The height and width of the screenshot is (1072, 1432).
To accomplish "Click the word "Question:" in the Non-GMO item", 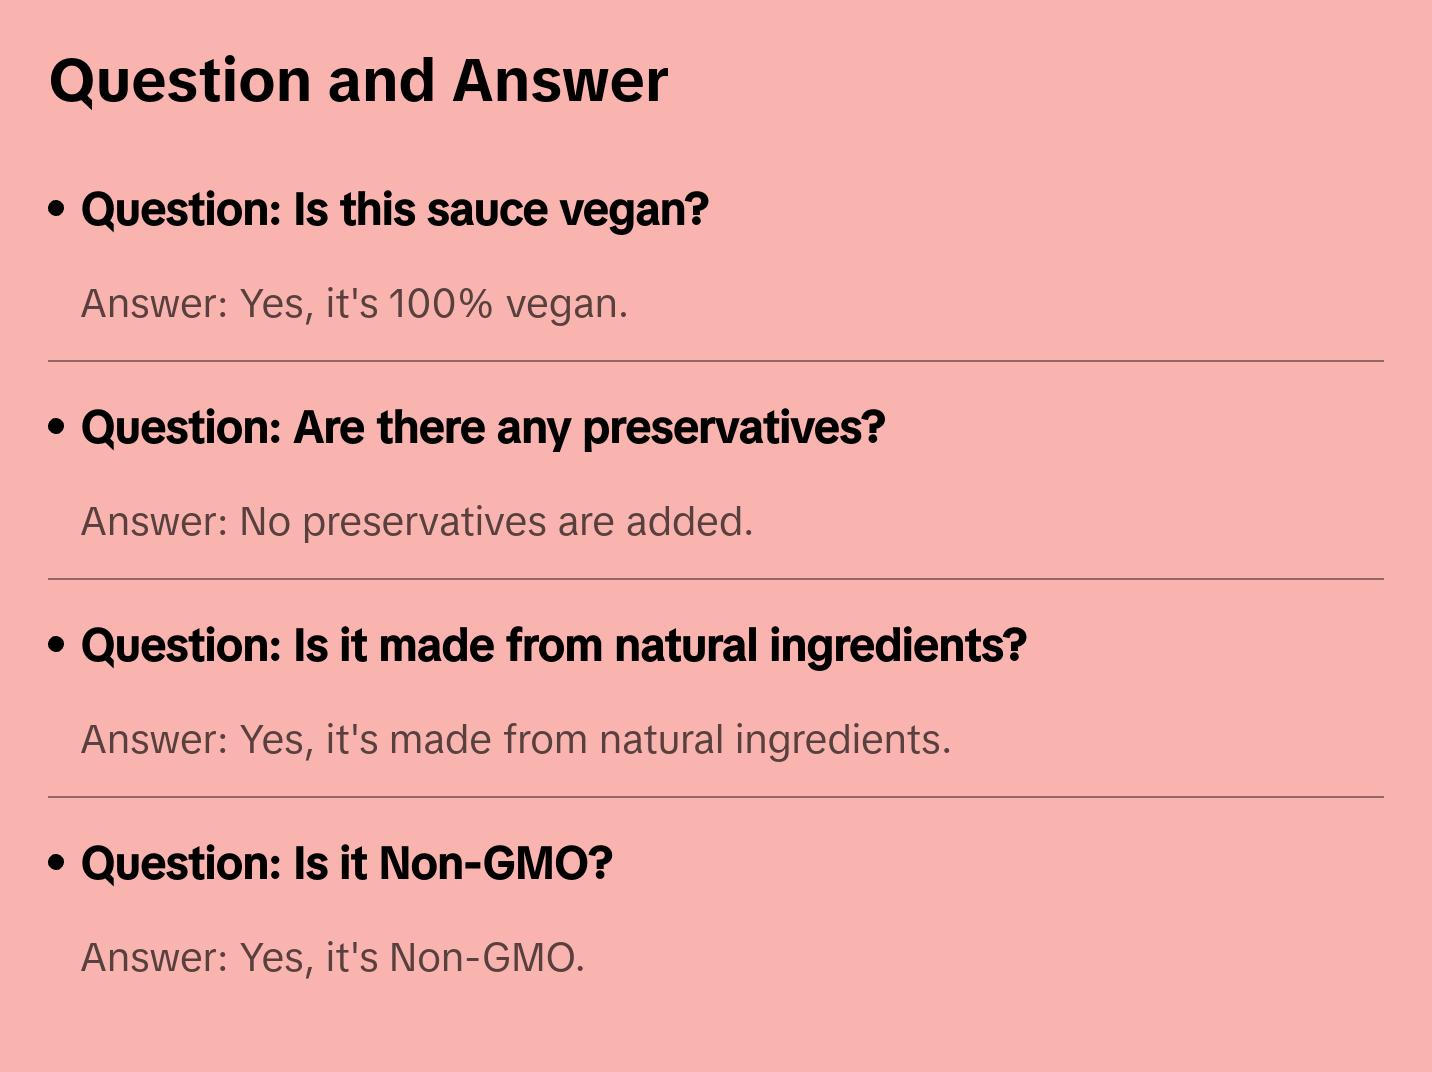I will (181, 864).
